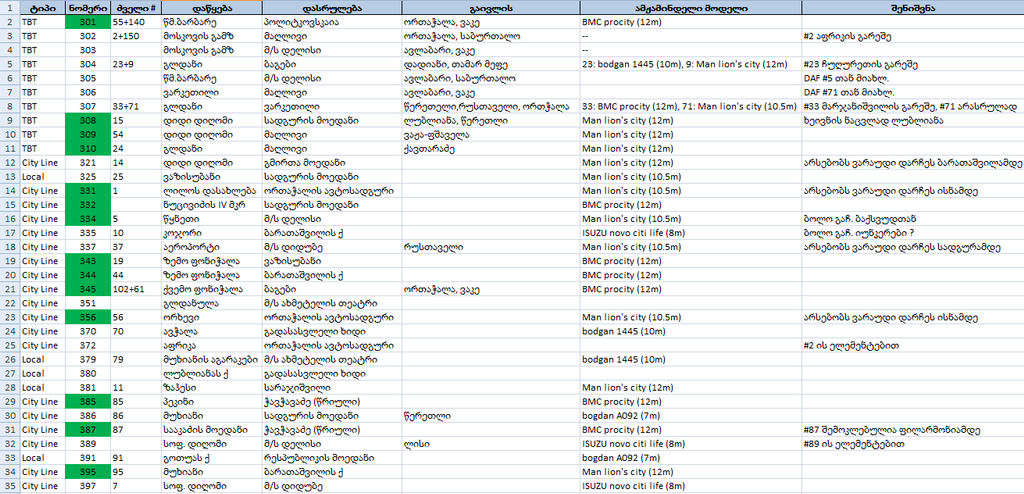Select row header 35

(x=10, y=487)
